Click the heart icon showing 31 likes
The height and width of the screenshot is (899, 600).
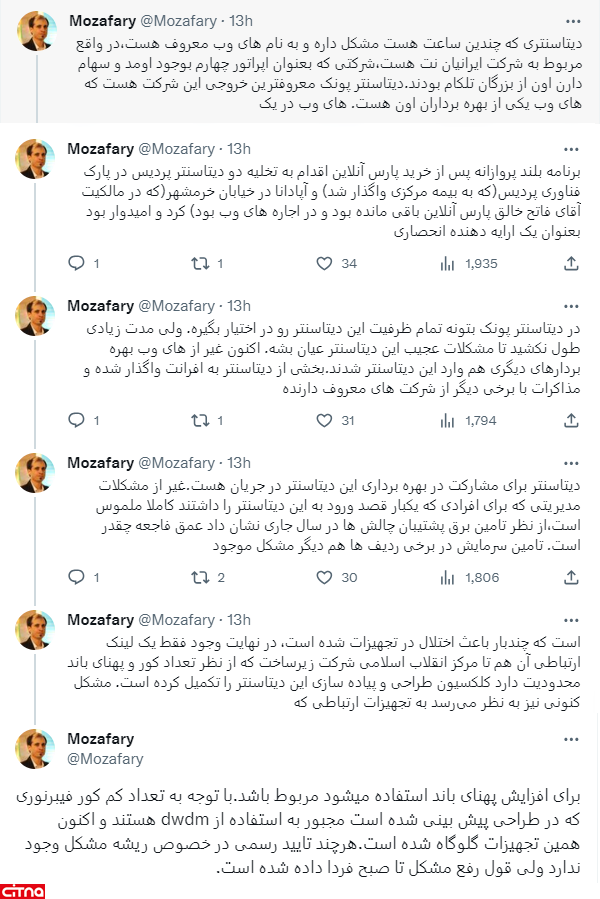click(324, 421)
